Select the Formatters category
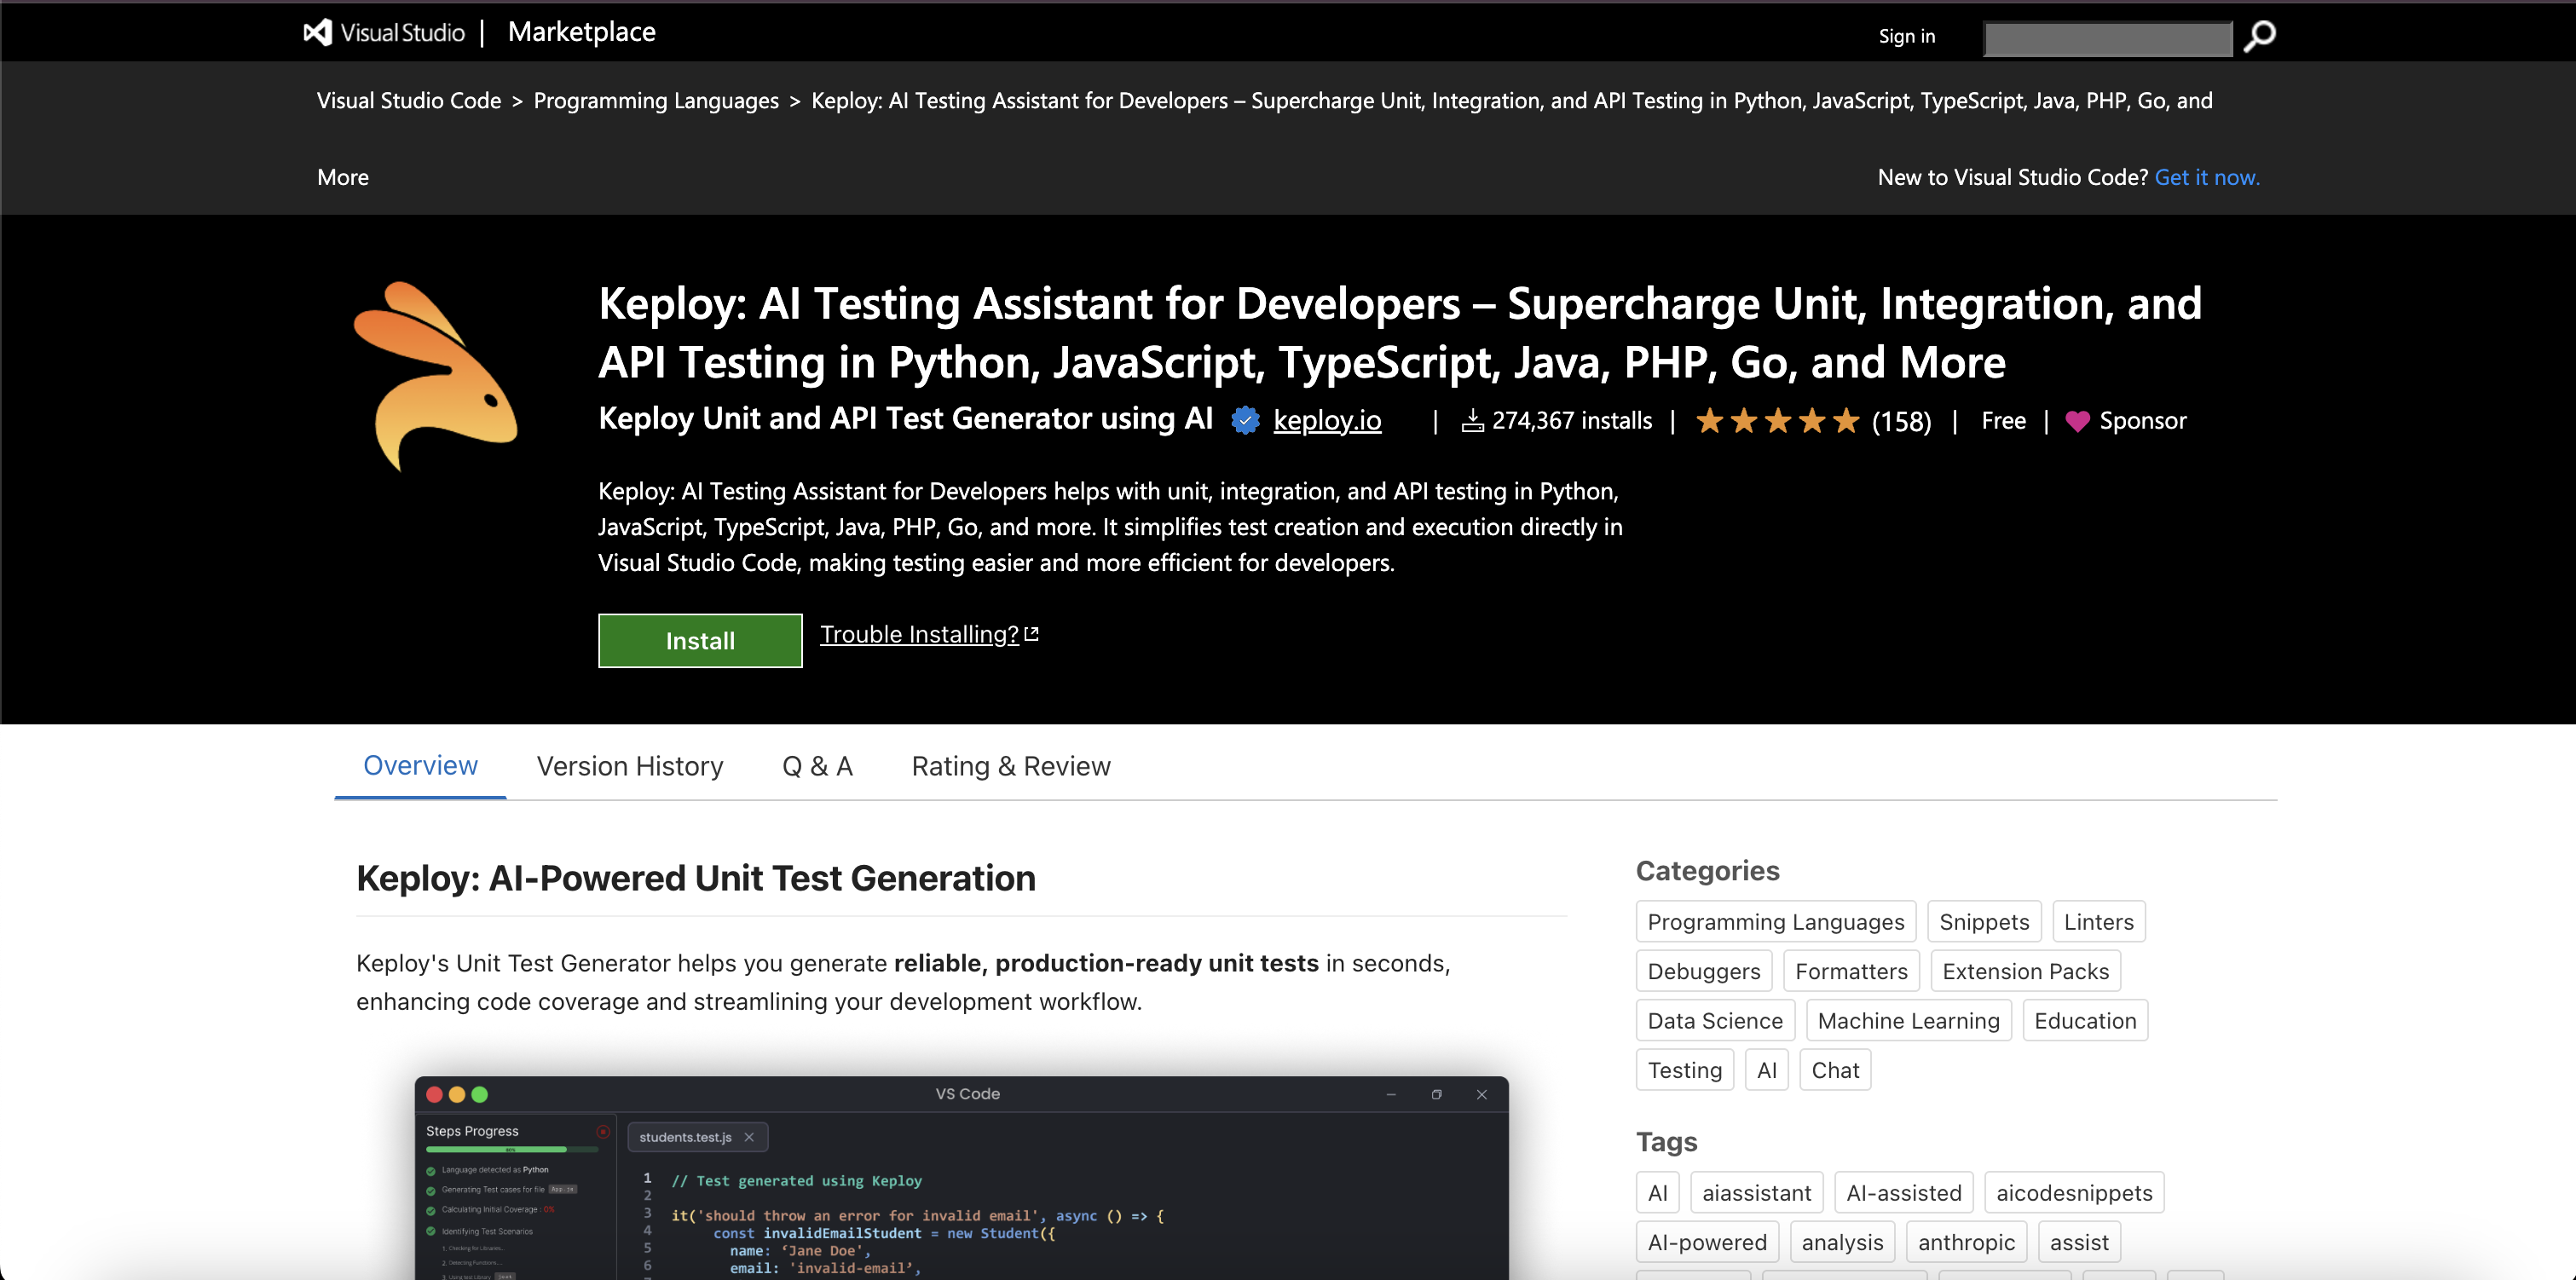The height and width of the screenshot is (1280, 2576). [1851, 971]
